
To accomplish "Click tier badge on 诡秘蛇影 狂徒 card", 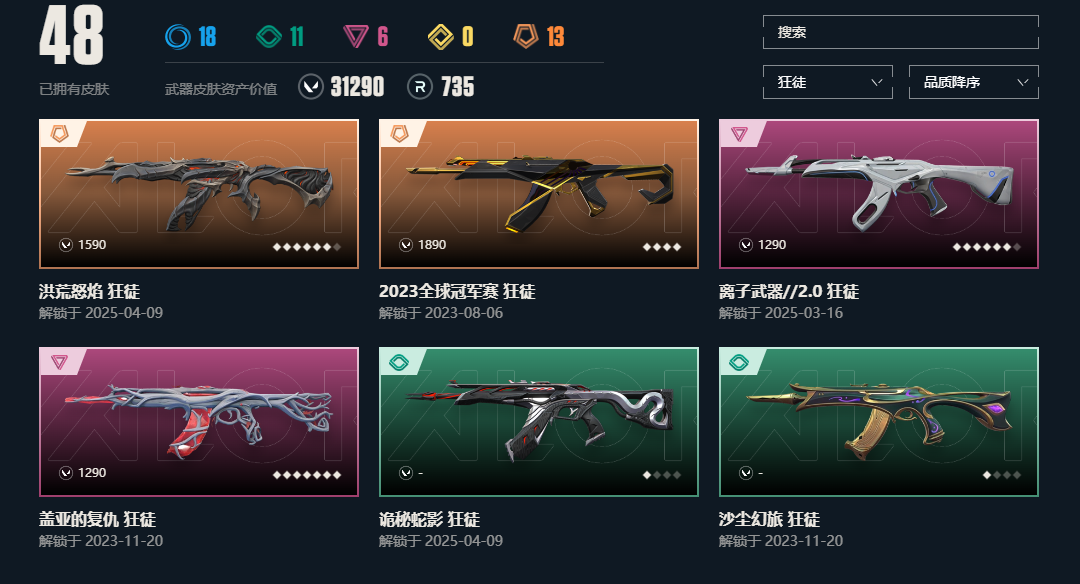I will pyautogui.click(x=399, y=362).
